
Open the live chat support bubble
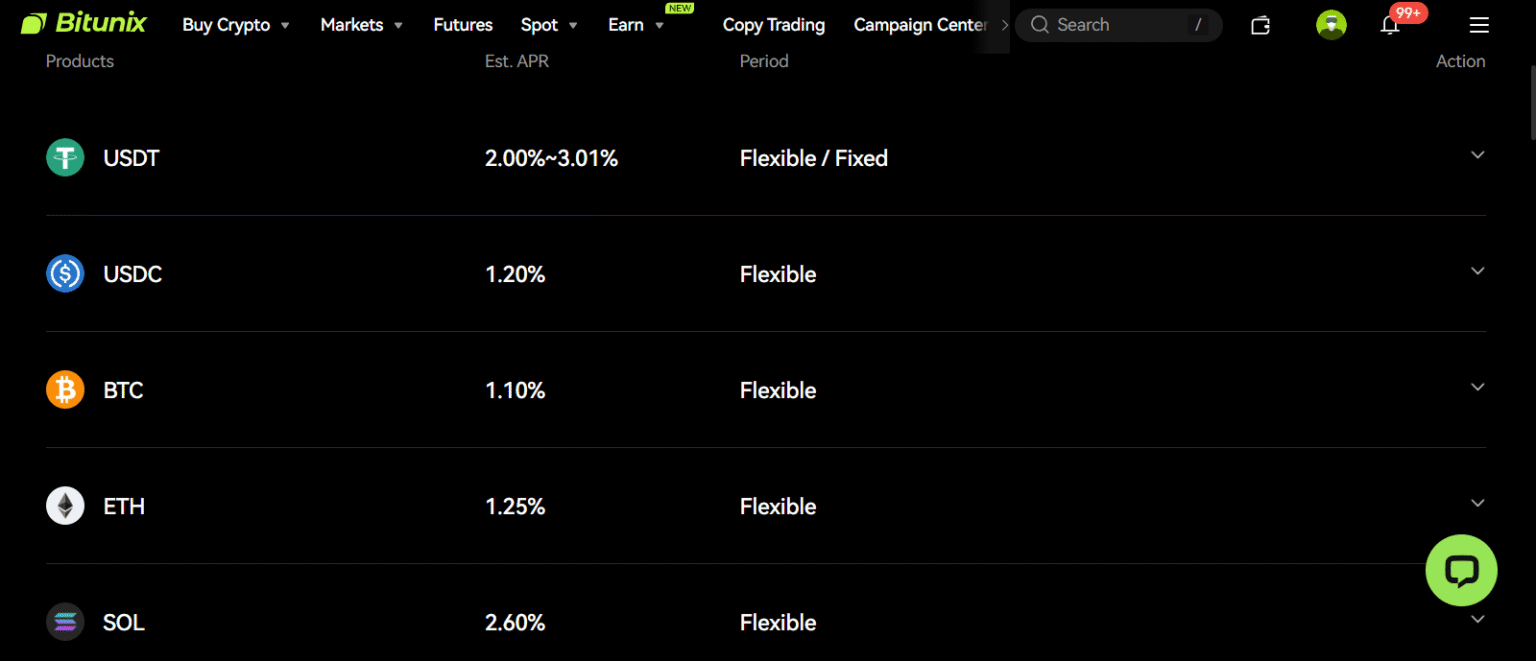click(1461, 570)
